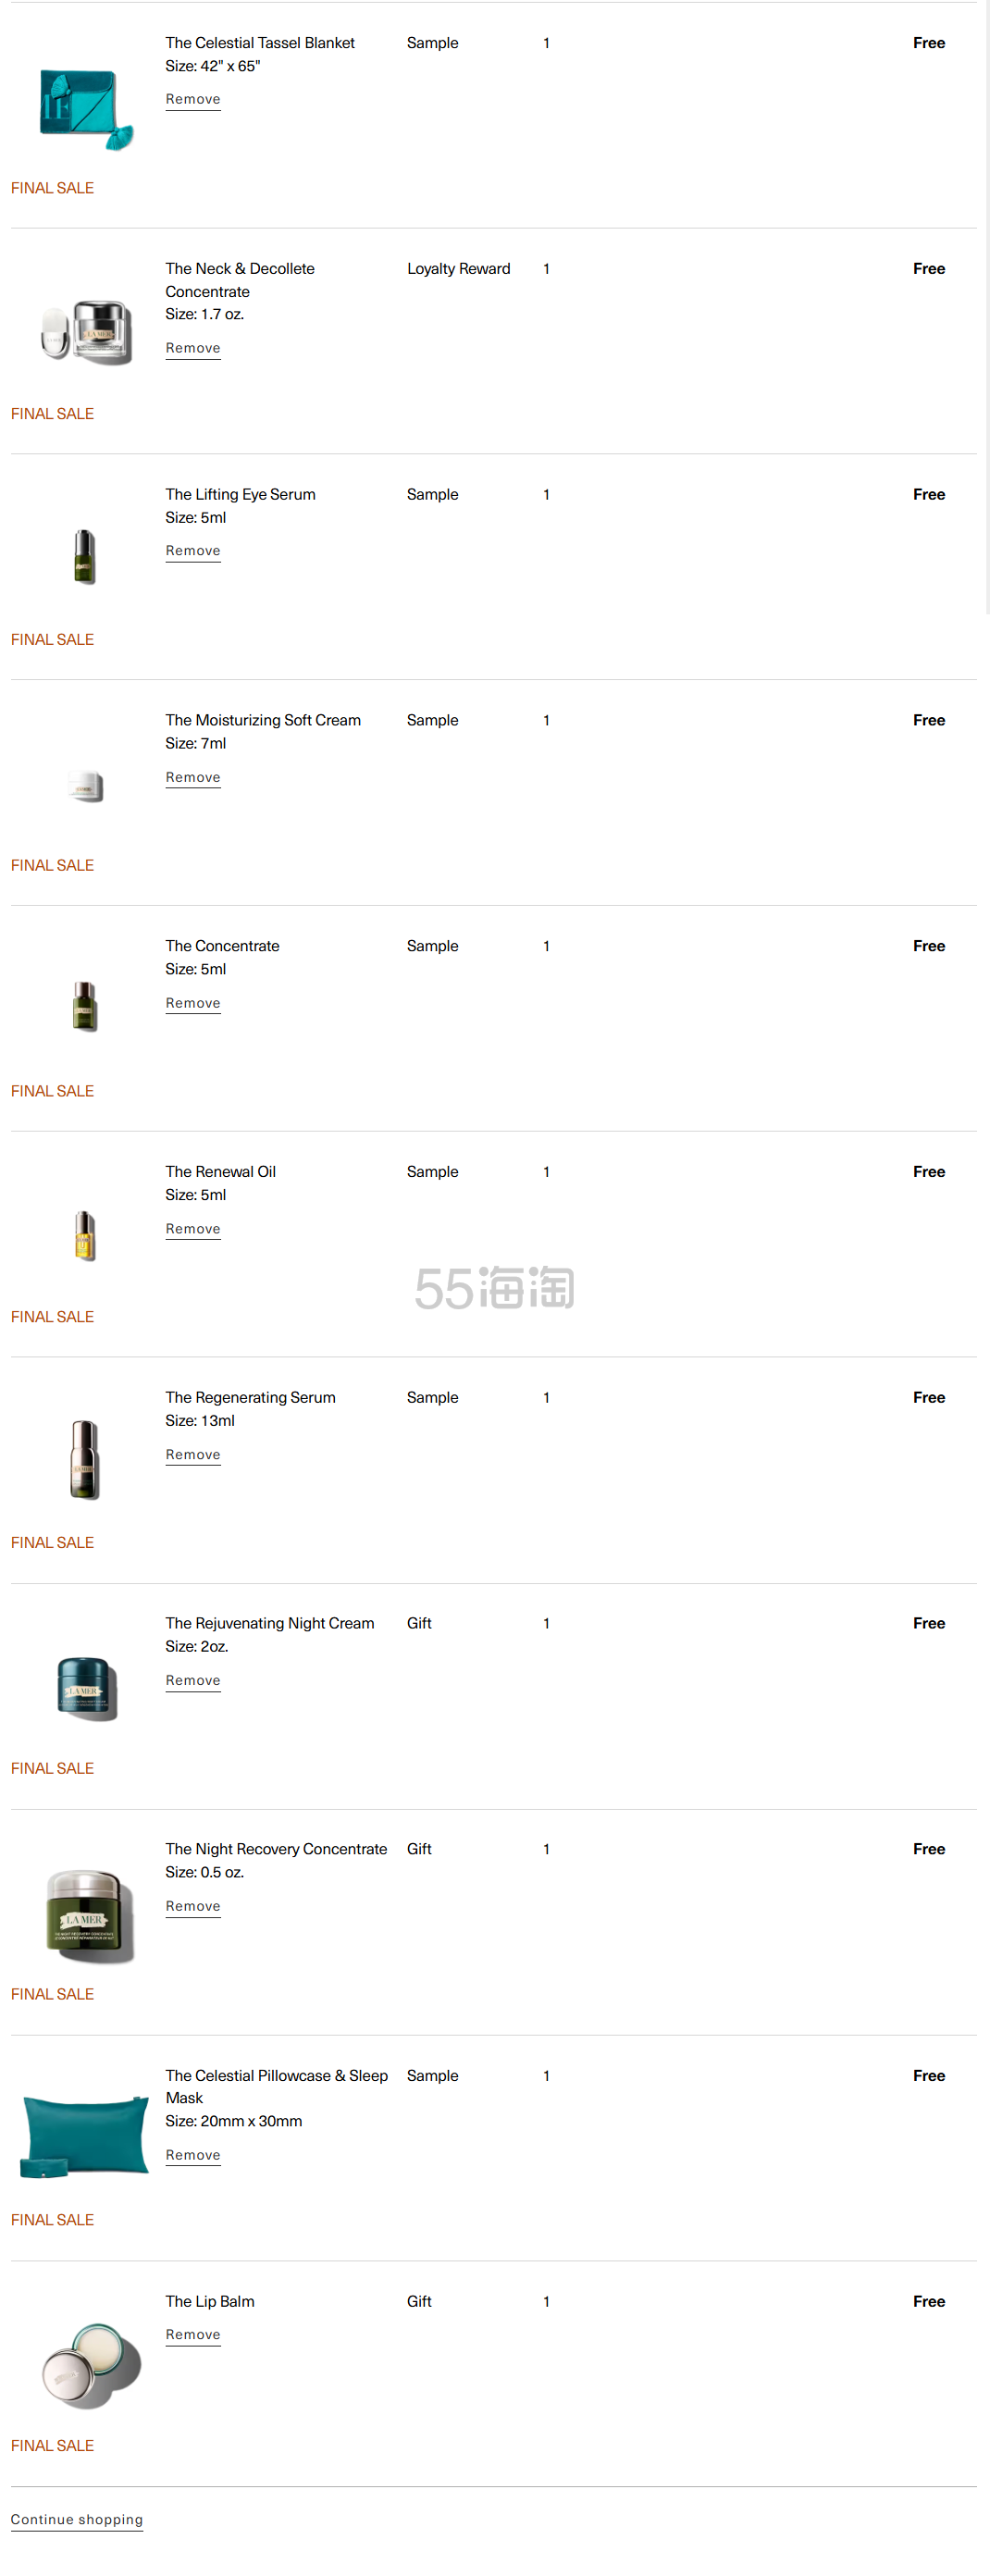Remove the Night Recovery Concentrate gift
Screen dimensions: 990x2576
[193, 1906]
